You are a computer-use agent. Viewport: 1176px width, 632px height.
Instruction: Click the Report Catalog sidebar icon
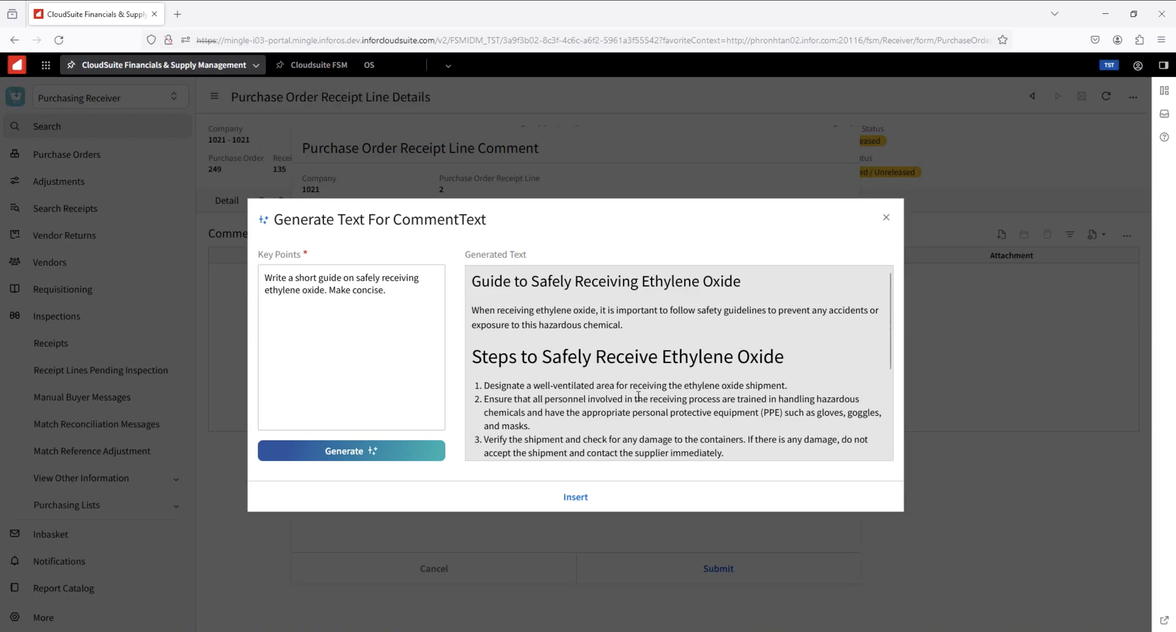coord(14,588)
